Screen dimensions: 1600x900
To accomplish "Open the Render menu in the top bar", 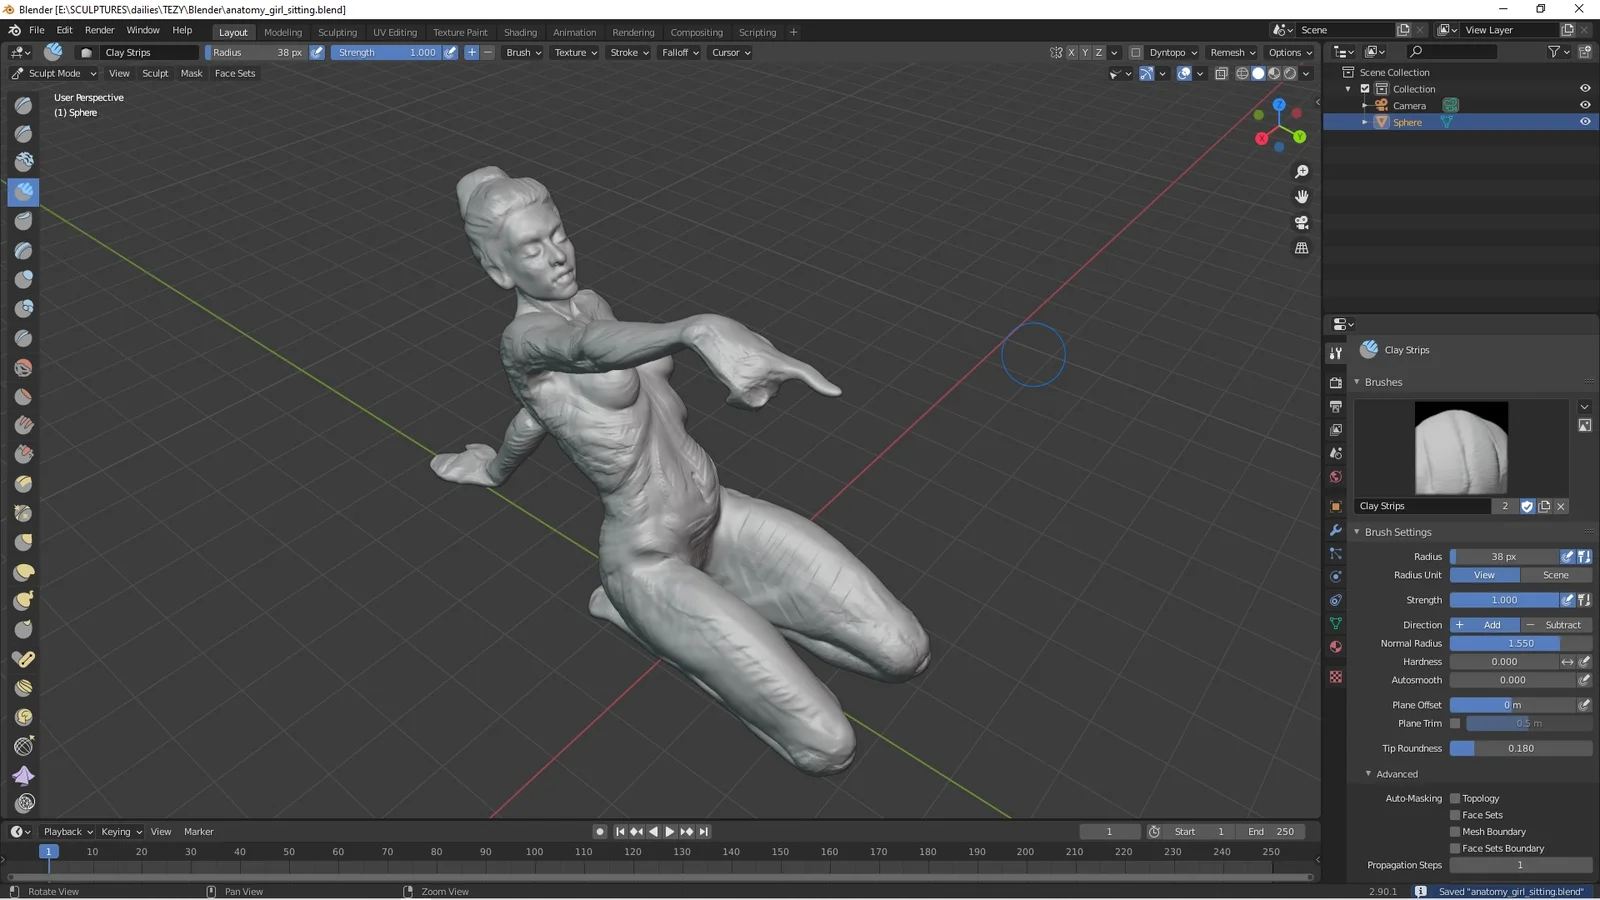I will [99, 29].
